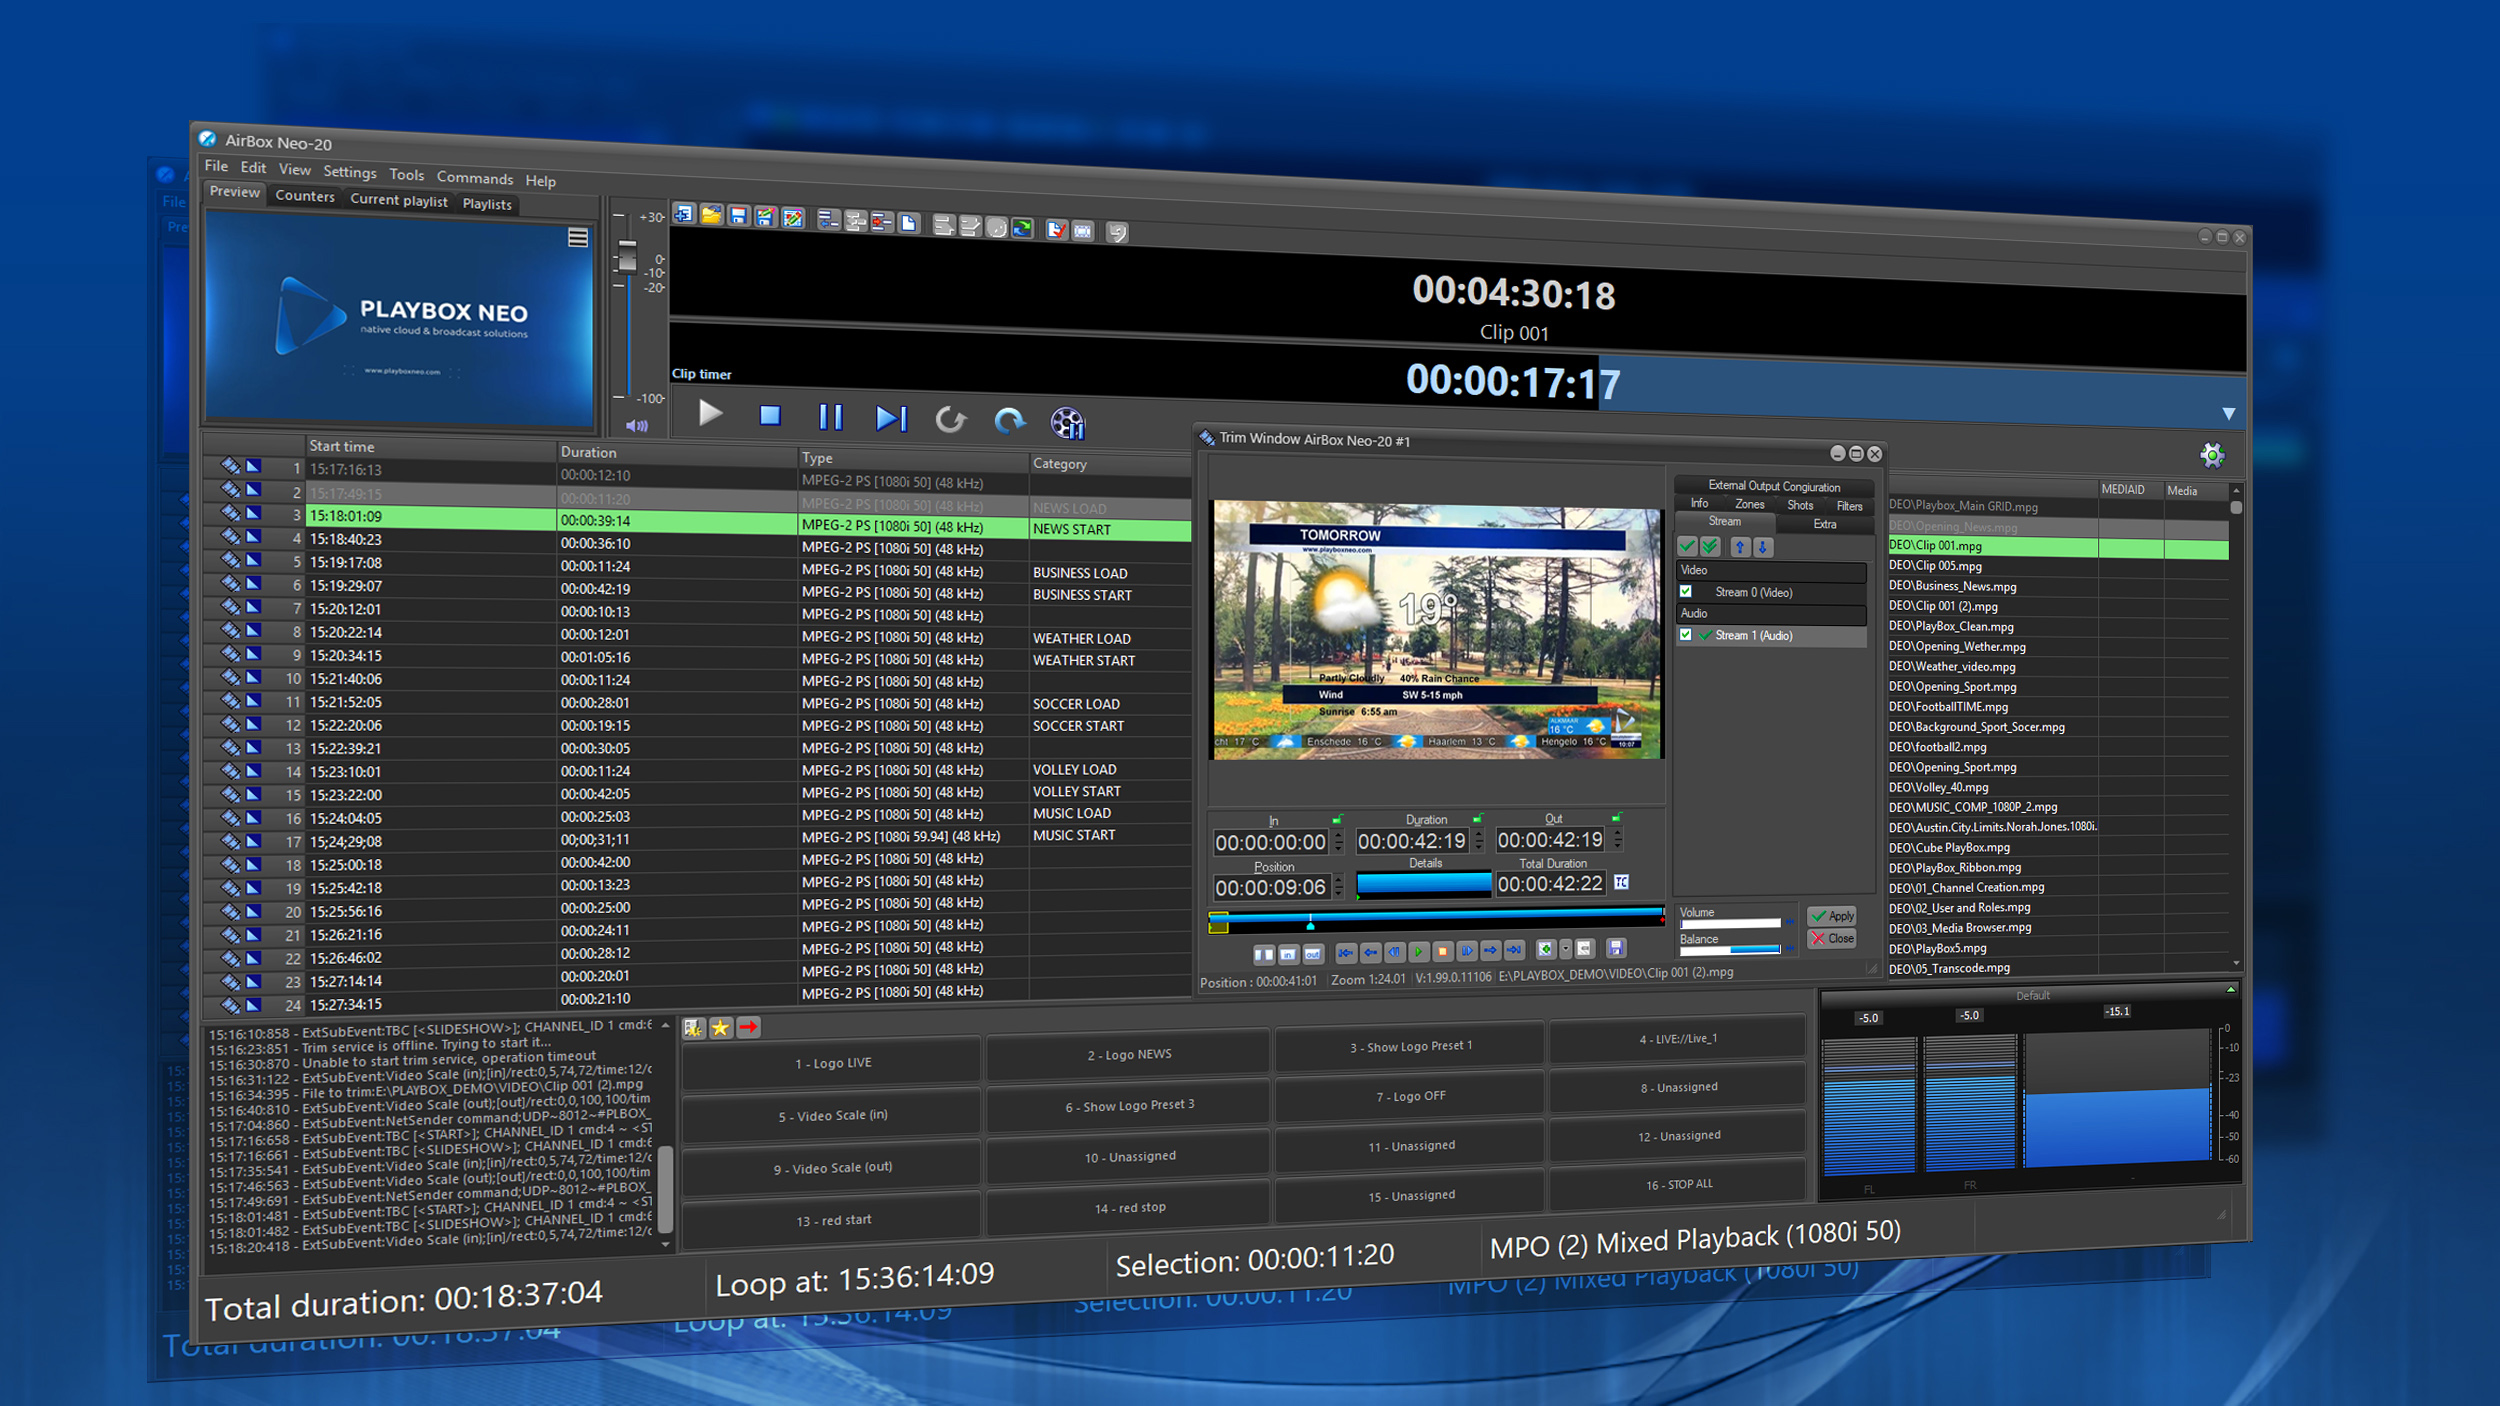Click the settings gear above the media list
Image resolution: width=2500 pixels, height=1406 pixels.
click(x=2213, y=455)
